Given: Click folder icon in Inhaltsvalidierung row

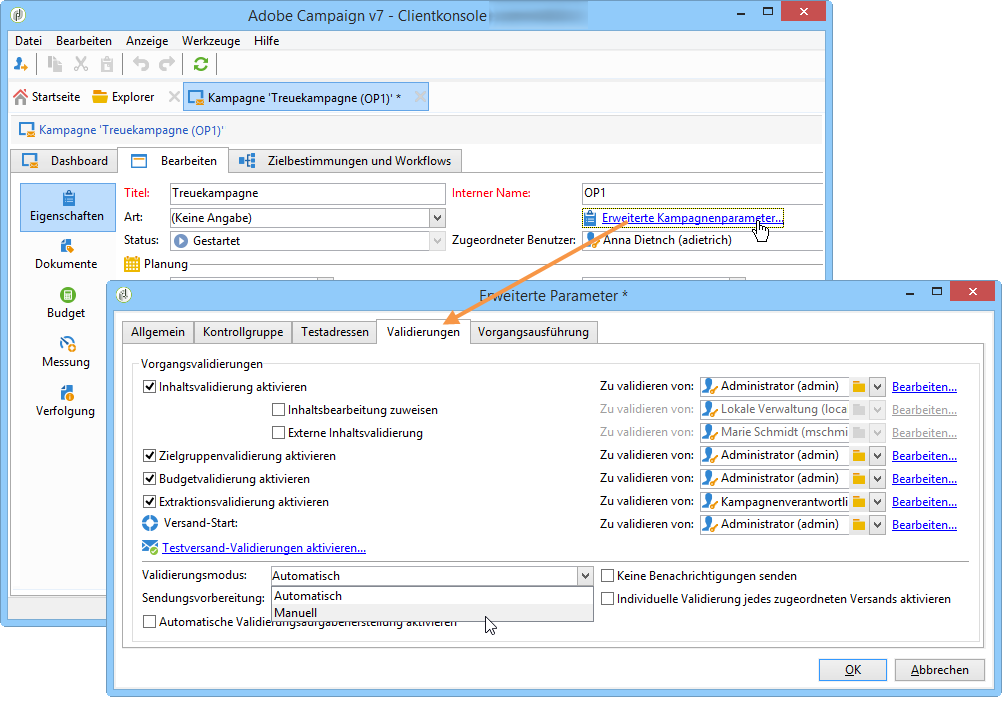Looking at the screenshot, I should coord(859,387).
